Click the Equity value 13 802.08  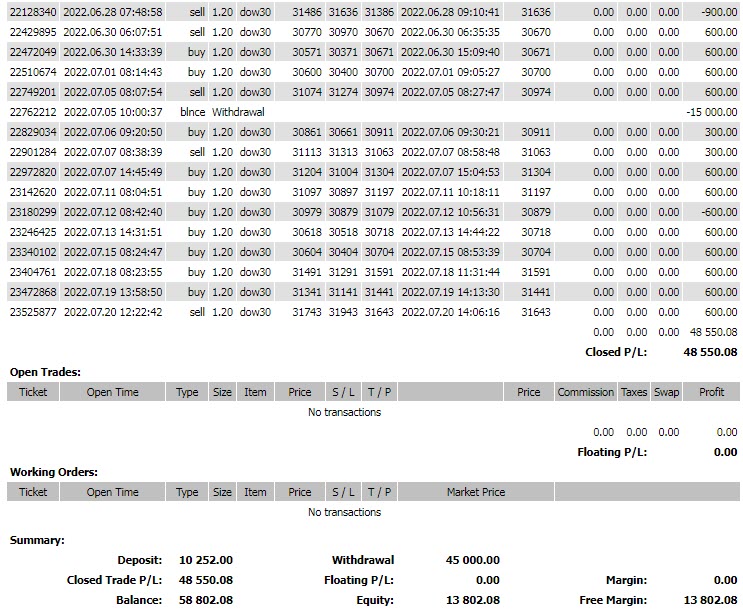point(473,600)
